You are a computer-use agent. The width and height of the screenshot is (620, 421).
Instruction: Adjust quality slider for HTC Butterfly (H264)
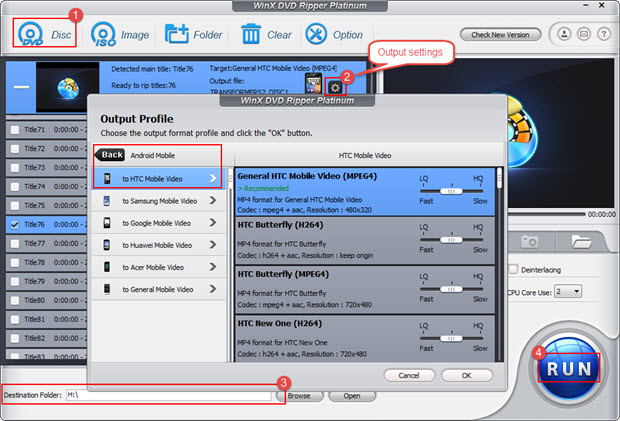451,240
